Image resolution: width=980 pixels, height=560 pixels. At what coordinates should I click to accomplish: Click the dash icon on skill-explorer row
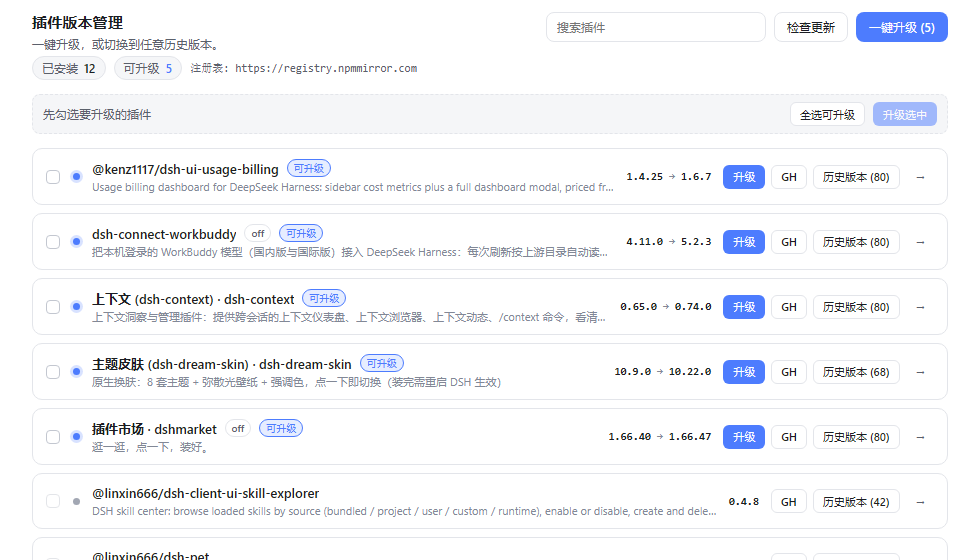click(x=920, y=502)
